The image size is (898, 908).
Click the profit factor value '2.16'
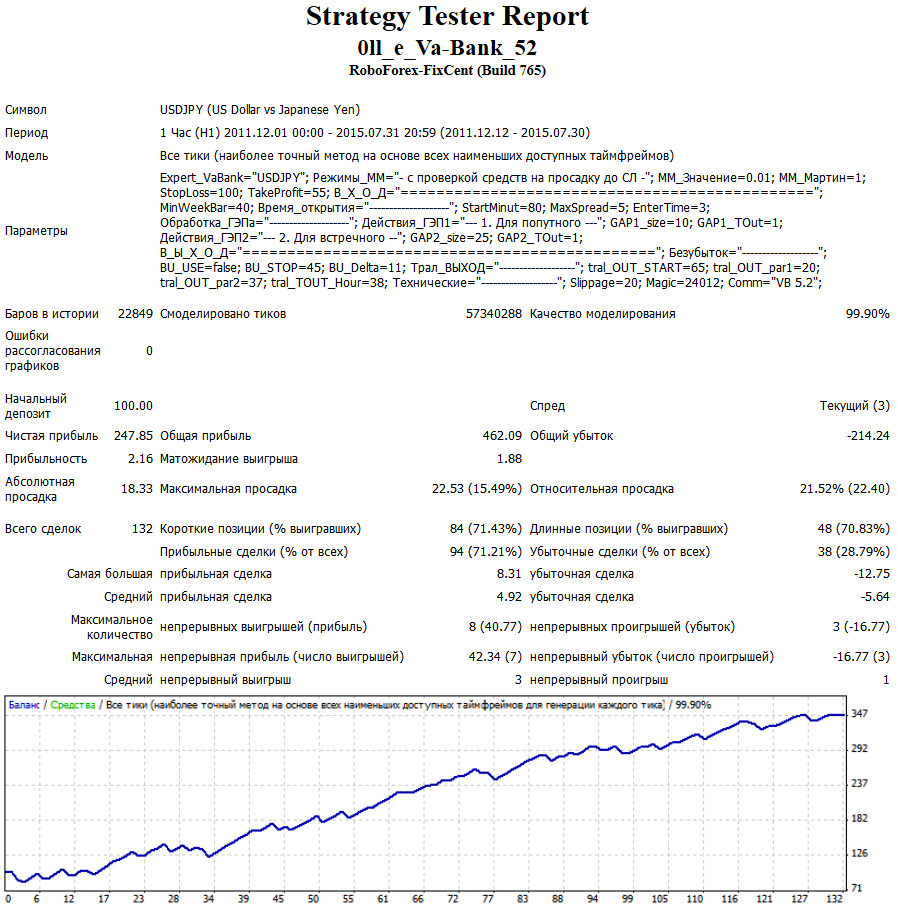pyautogui.click(x=140, y=459)
